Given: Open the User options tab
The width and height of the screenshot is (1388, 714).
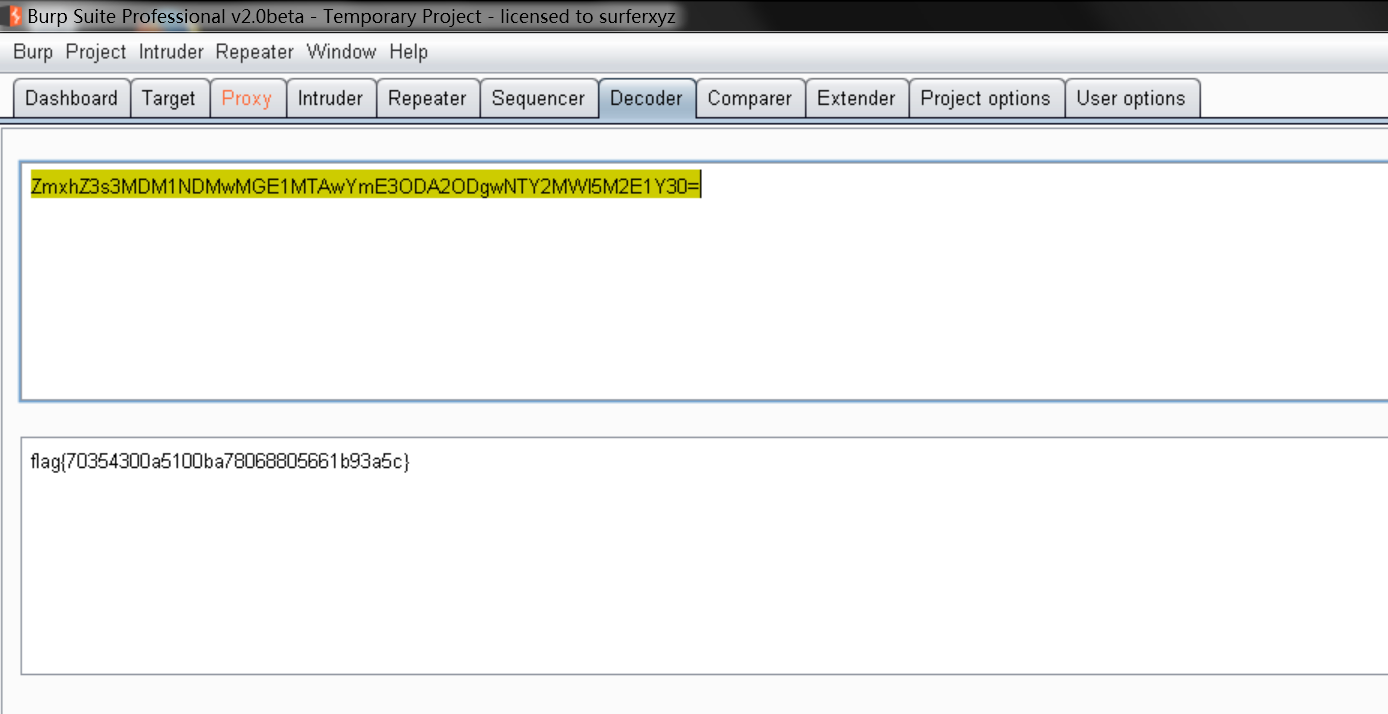Looking at the screenshot, I should 1132,98.
